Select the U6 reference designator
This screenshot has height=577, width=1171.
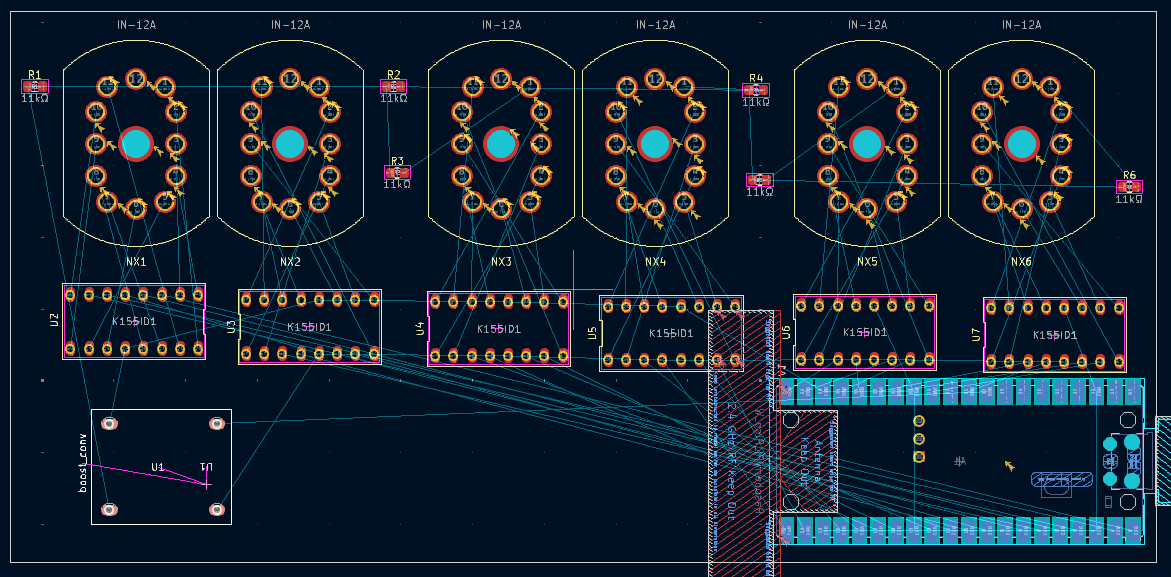point(786,332)
